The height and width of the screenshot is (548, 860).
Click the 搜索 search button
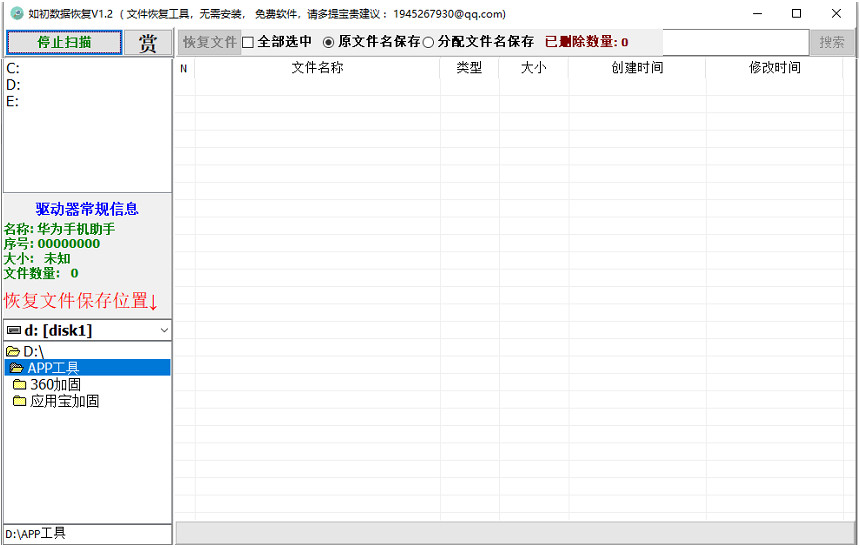point(832,42)
